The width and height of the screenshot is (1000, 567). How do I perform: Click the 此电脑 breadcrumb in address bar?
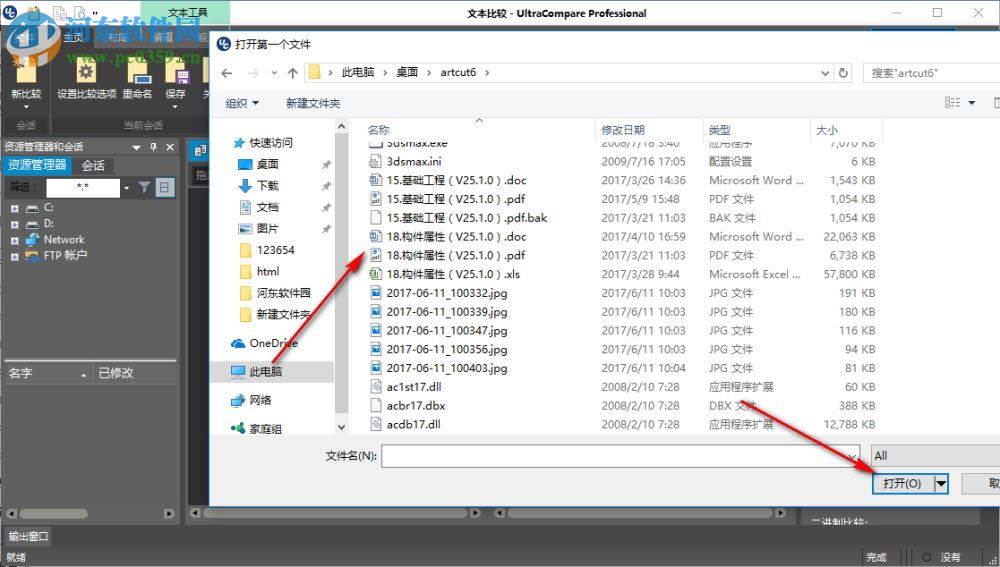click(358, 72)
